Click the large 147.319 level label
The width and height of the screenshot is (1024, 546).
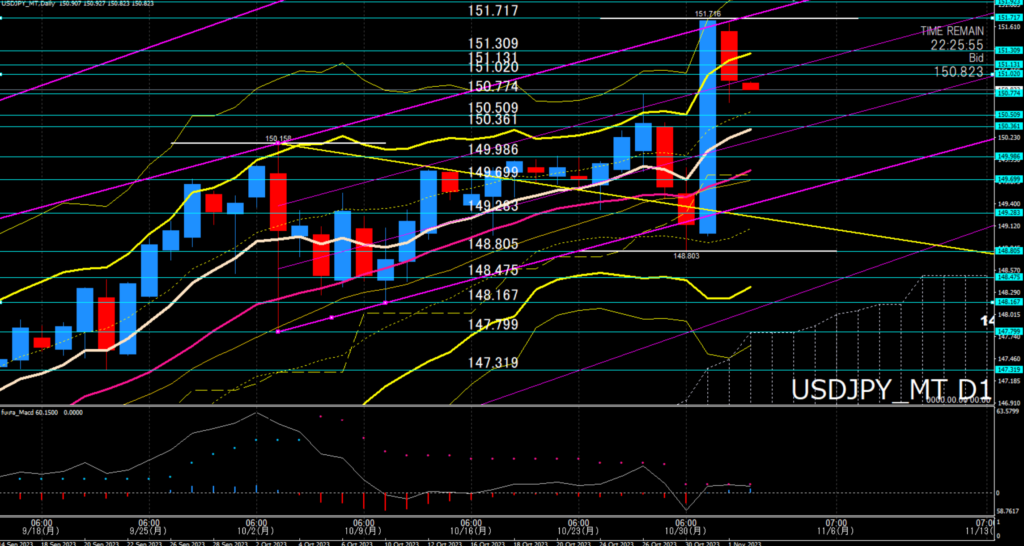pos(493,362)
